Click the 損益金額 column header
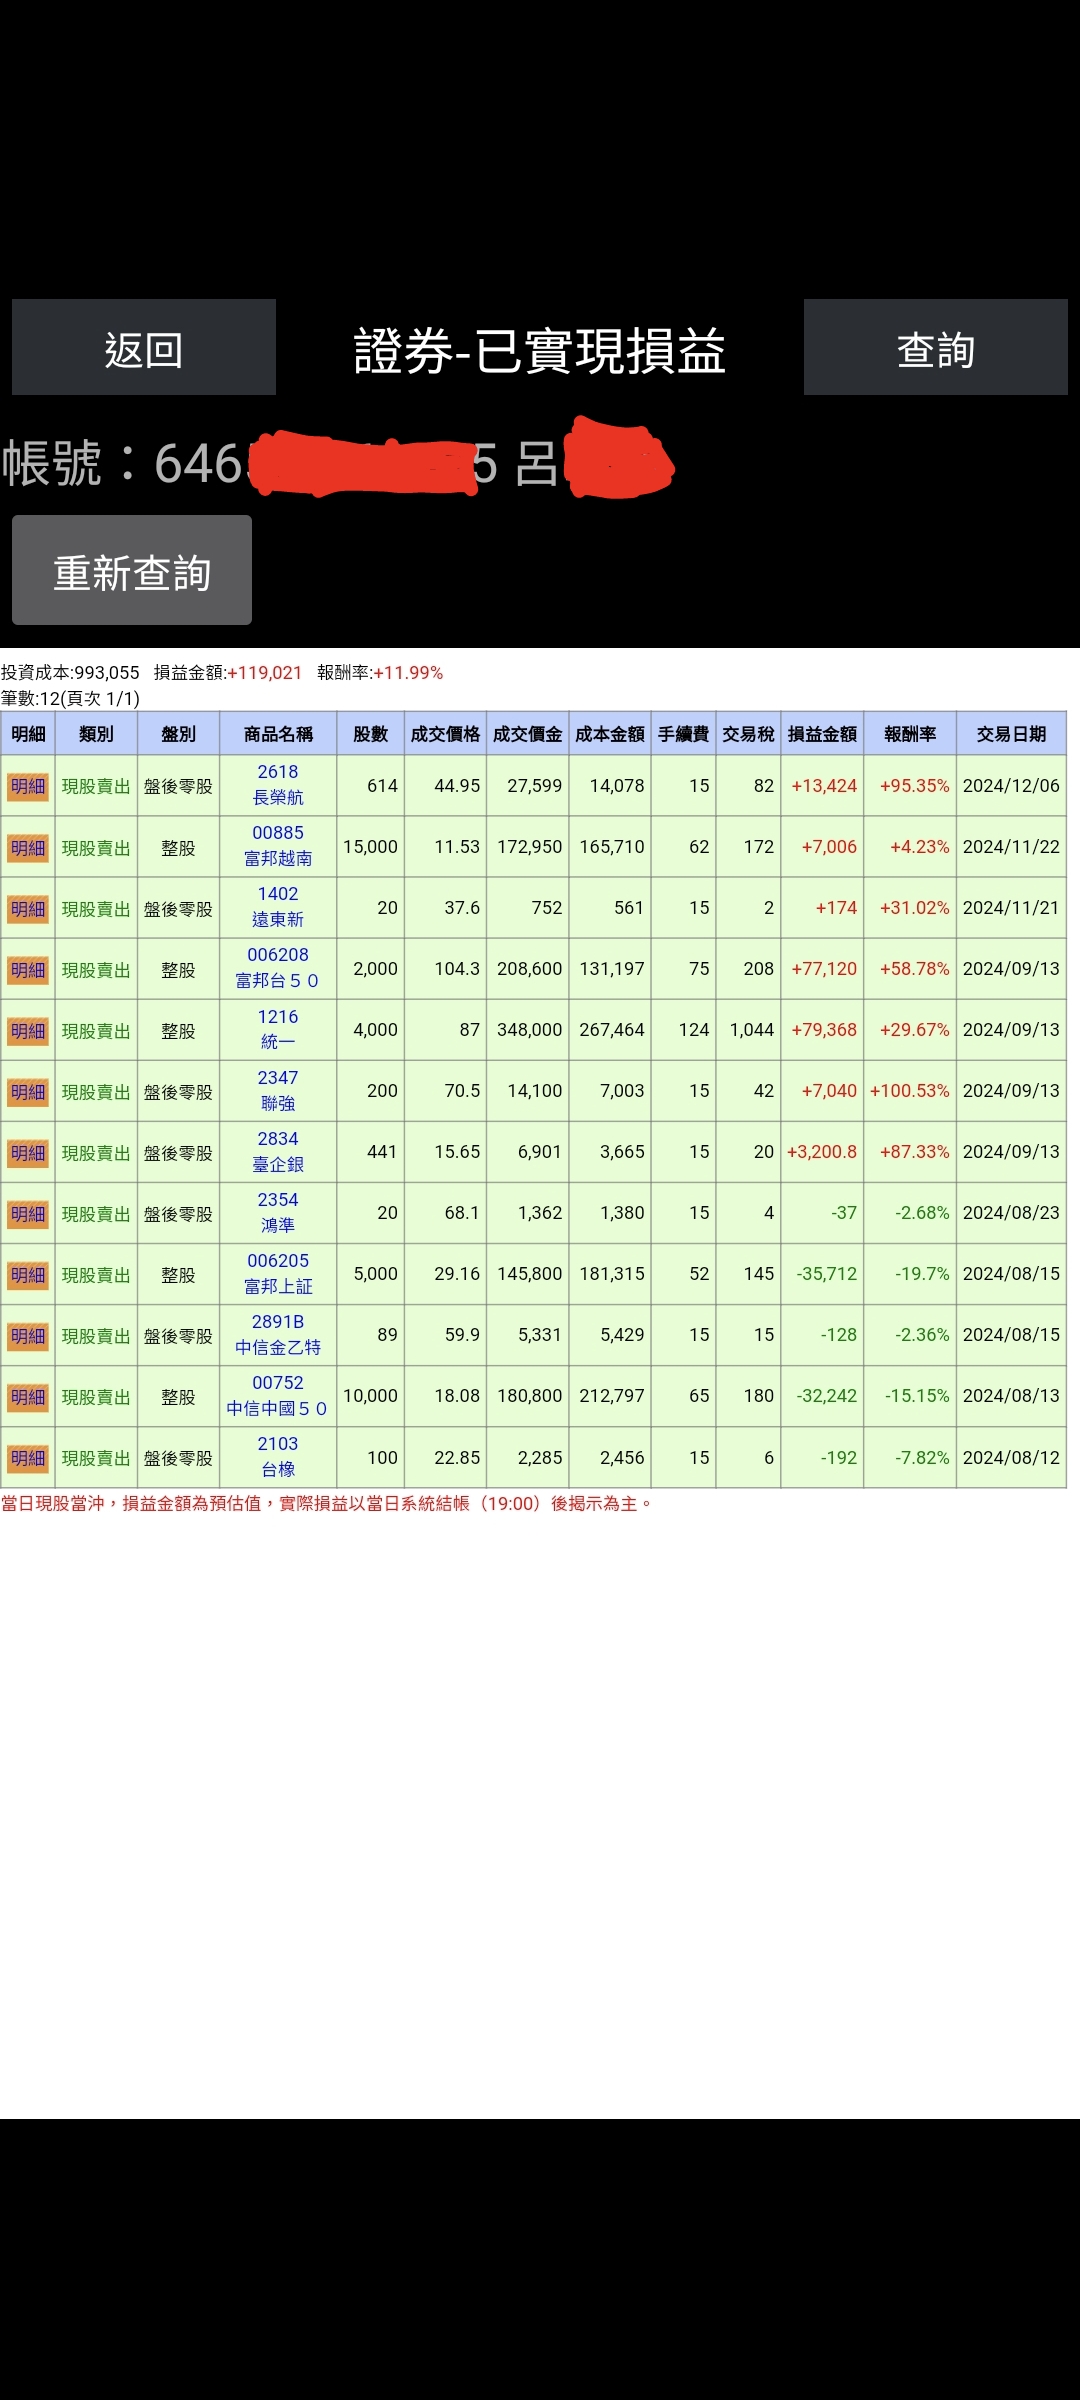This screenshot has width=1080, height=2400. (x=822, y=734)
